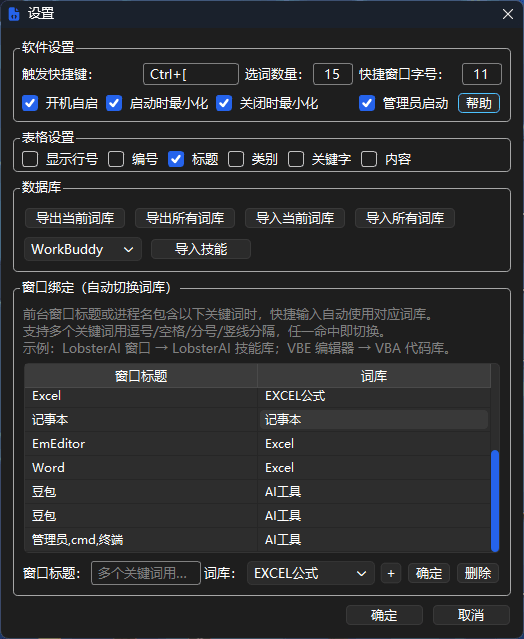Click the binding table vertical scrollbar
Screen dimensions: 524x639
tap(495, 500)
